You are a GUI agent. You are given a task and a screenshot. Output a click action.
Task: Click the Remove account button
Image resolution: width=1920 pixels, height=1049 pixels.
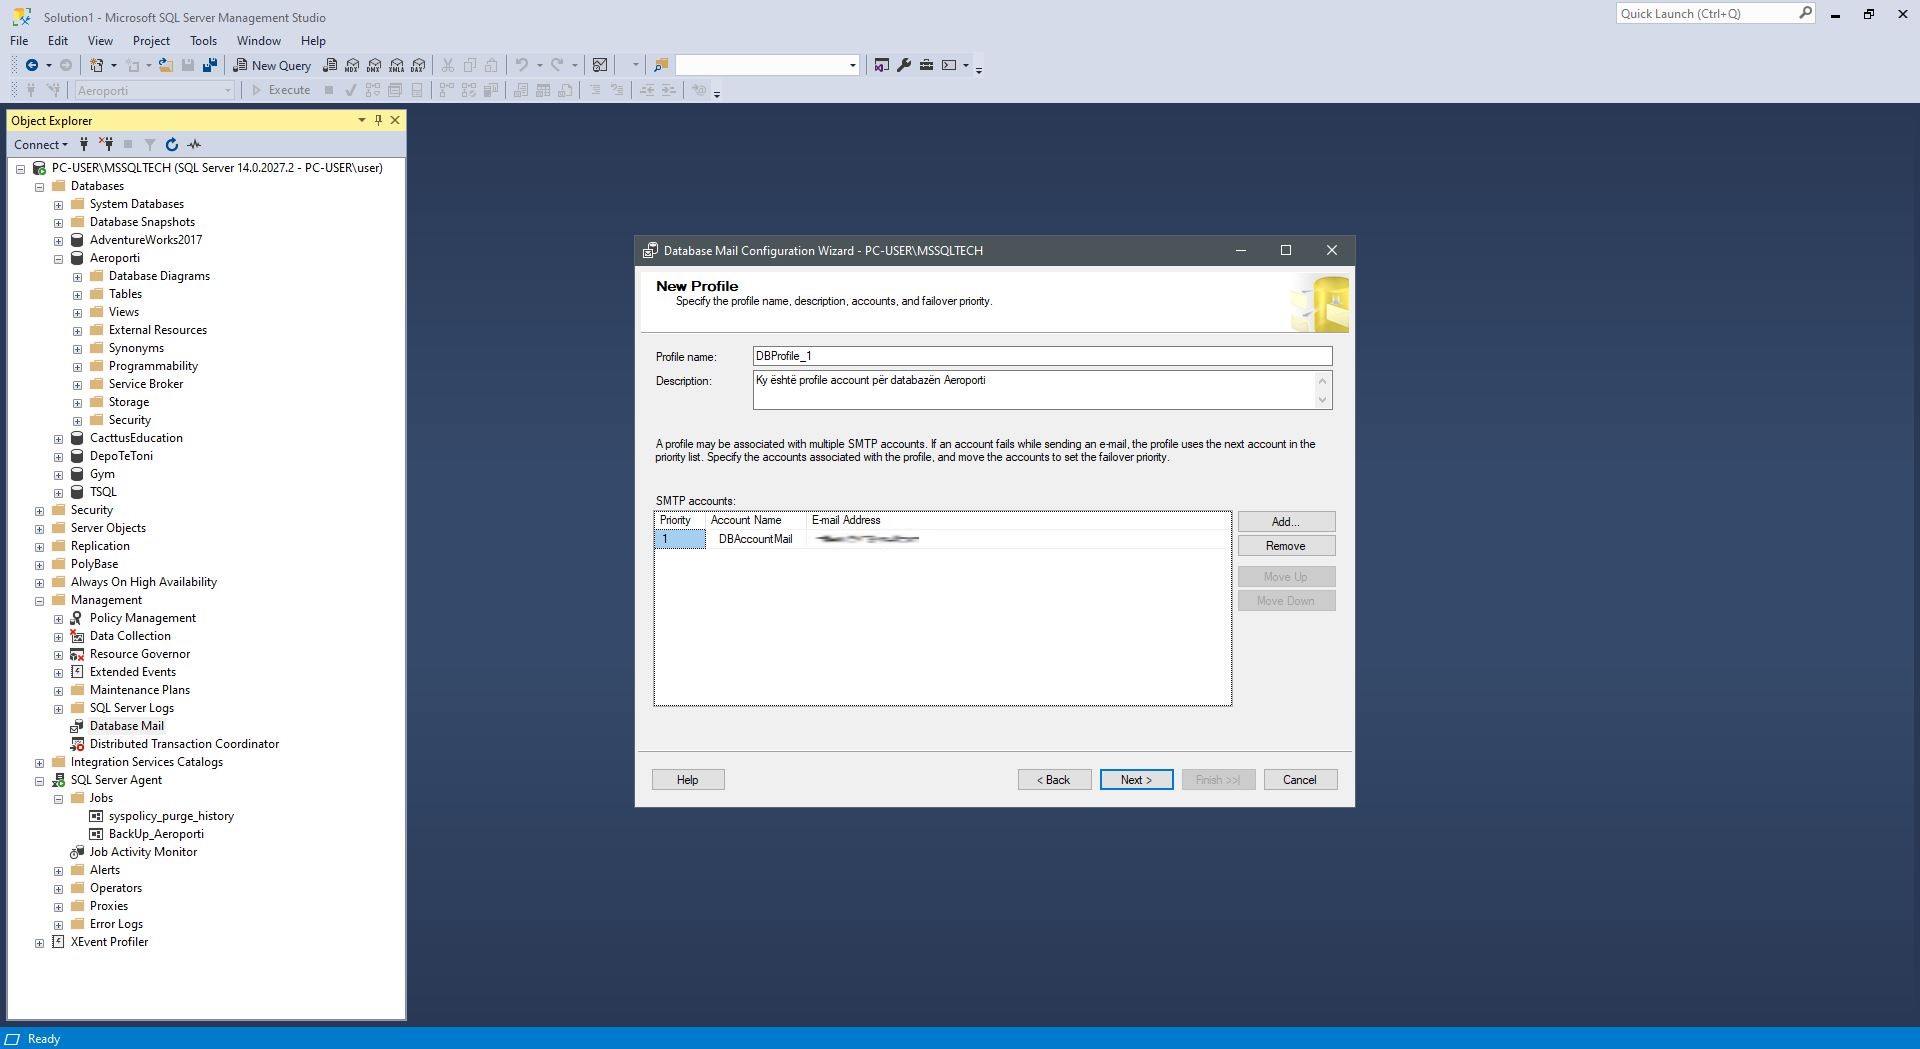1286,546
